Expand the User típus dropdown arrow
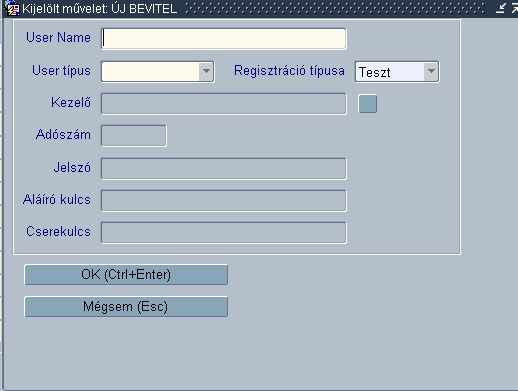The height and width of the screenshot is (391, 518). pyautogui.click(x=206, y=71)
